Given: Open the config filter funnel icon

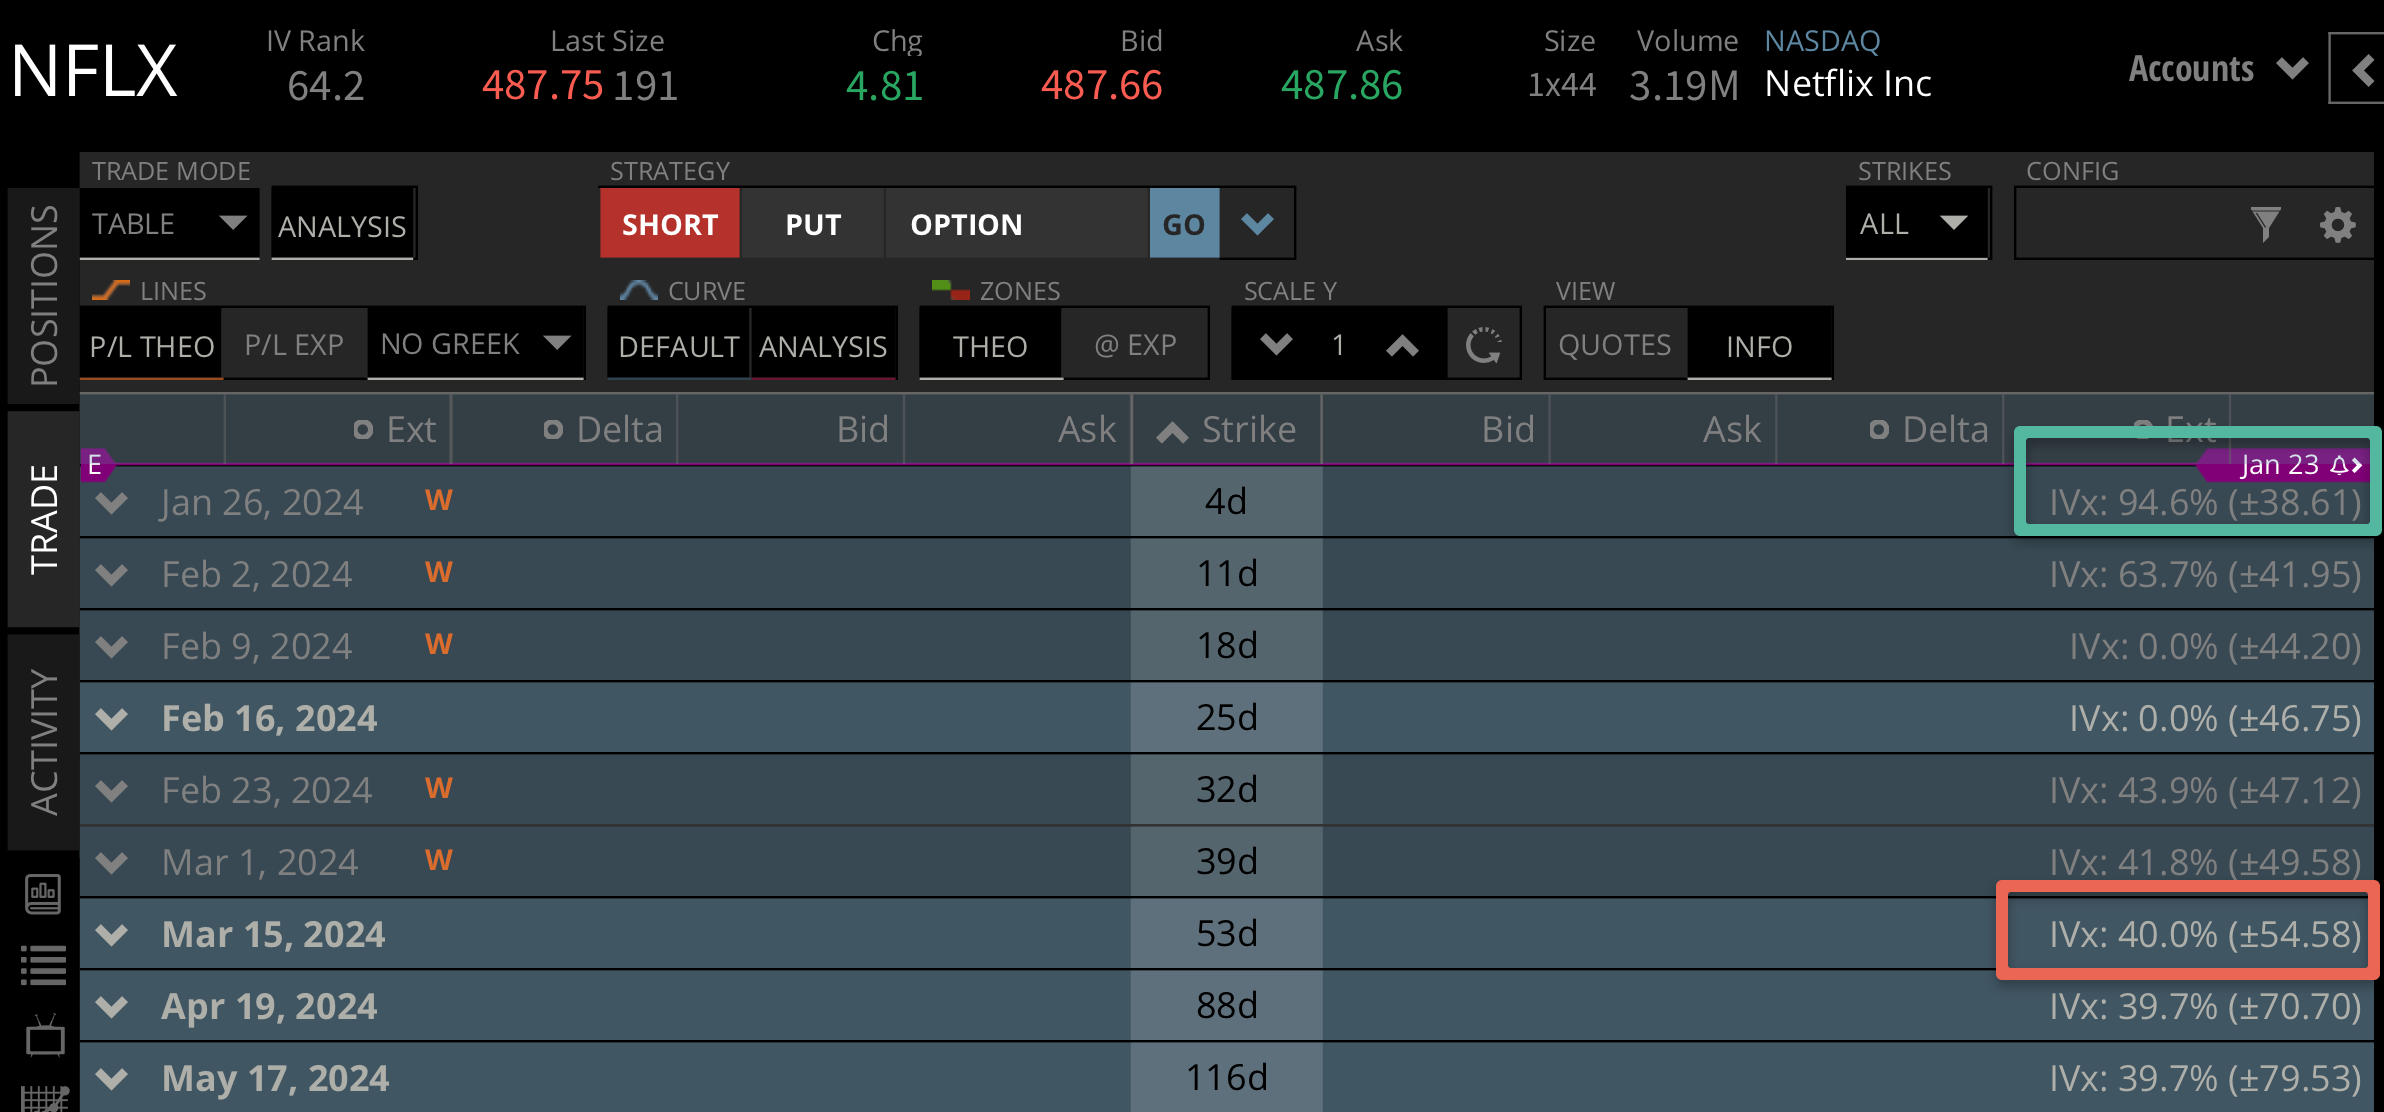Looking at the screenshot, I should pos(2267,224).
